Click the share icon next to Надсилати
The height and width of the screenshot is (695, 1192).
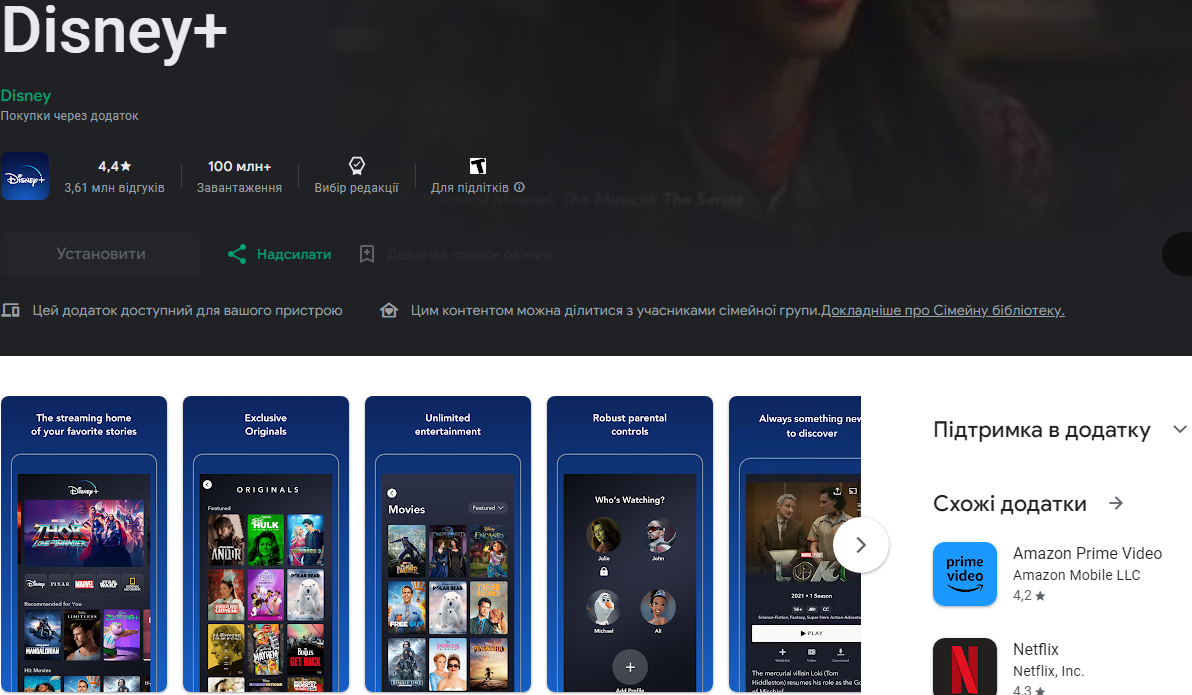(237, 254)
